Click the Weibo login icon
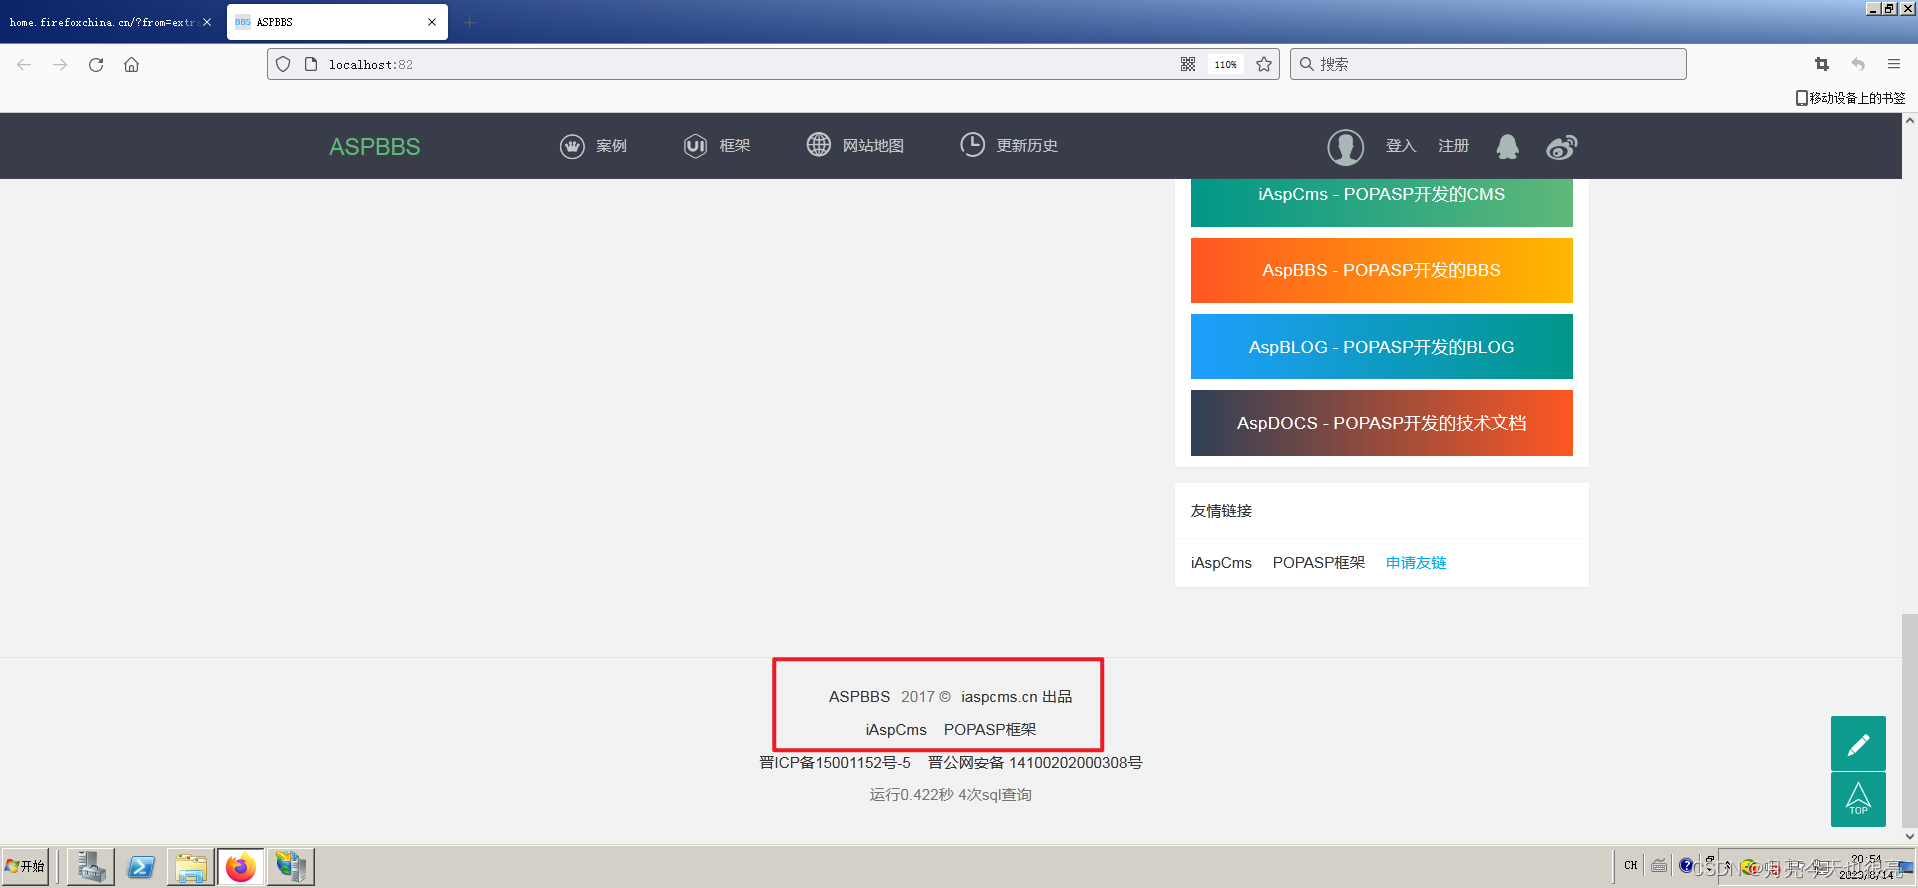The image size is (1918, 888). 1562,147
